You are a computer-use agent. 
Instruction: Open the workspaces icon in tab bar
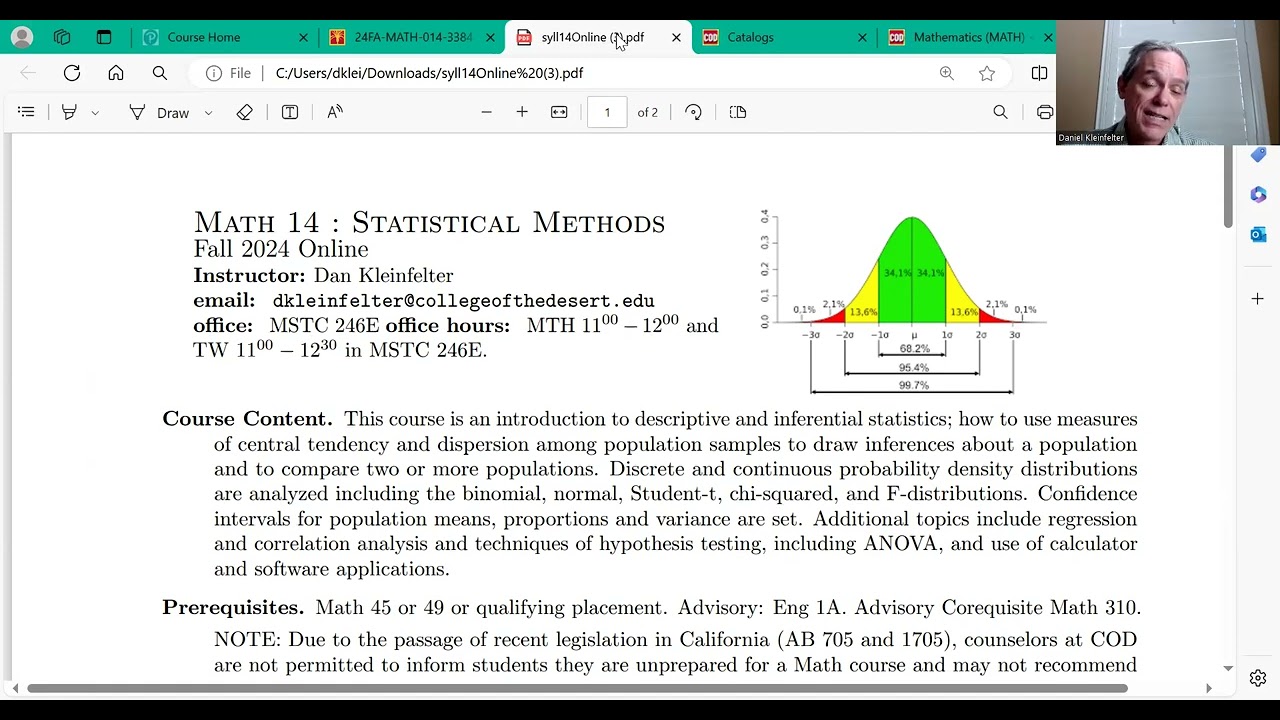(x=62, y=37)
